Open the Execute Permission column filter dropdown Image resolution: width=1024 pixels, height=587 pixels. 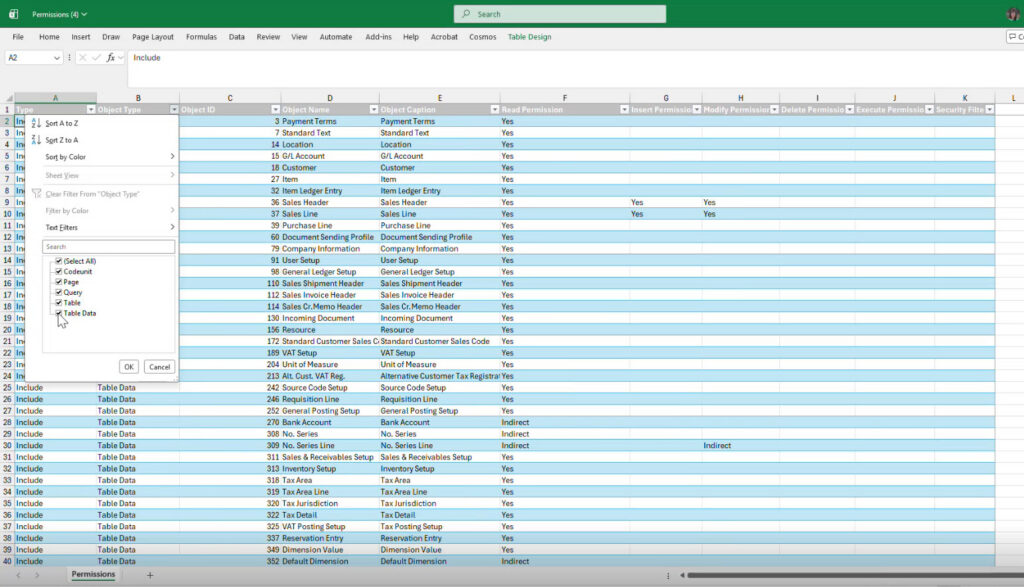point(929,110)
